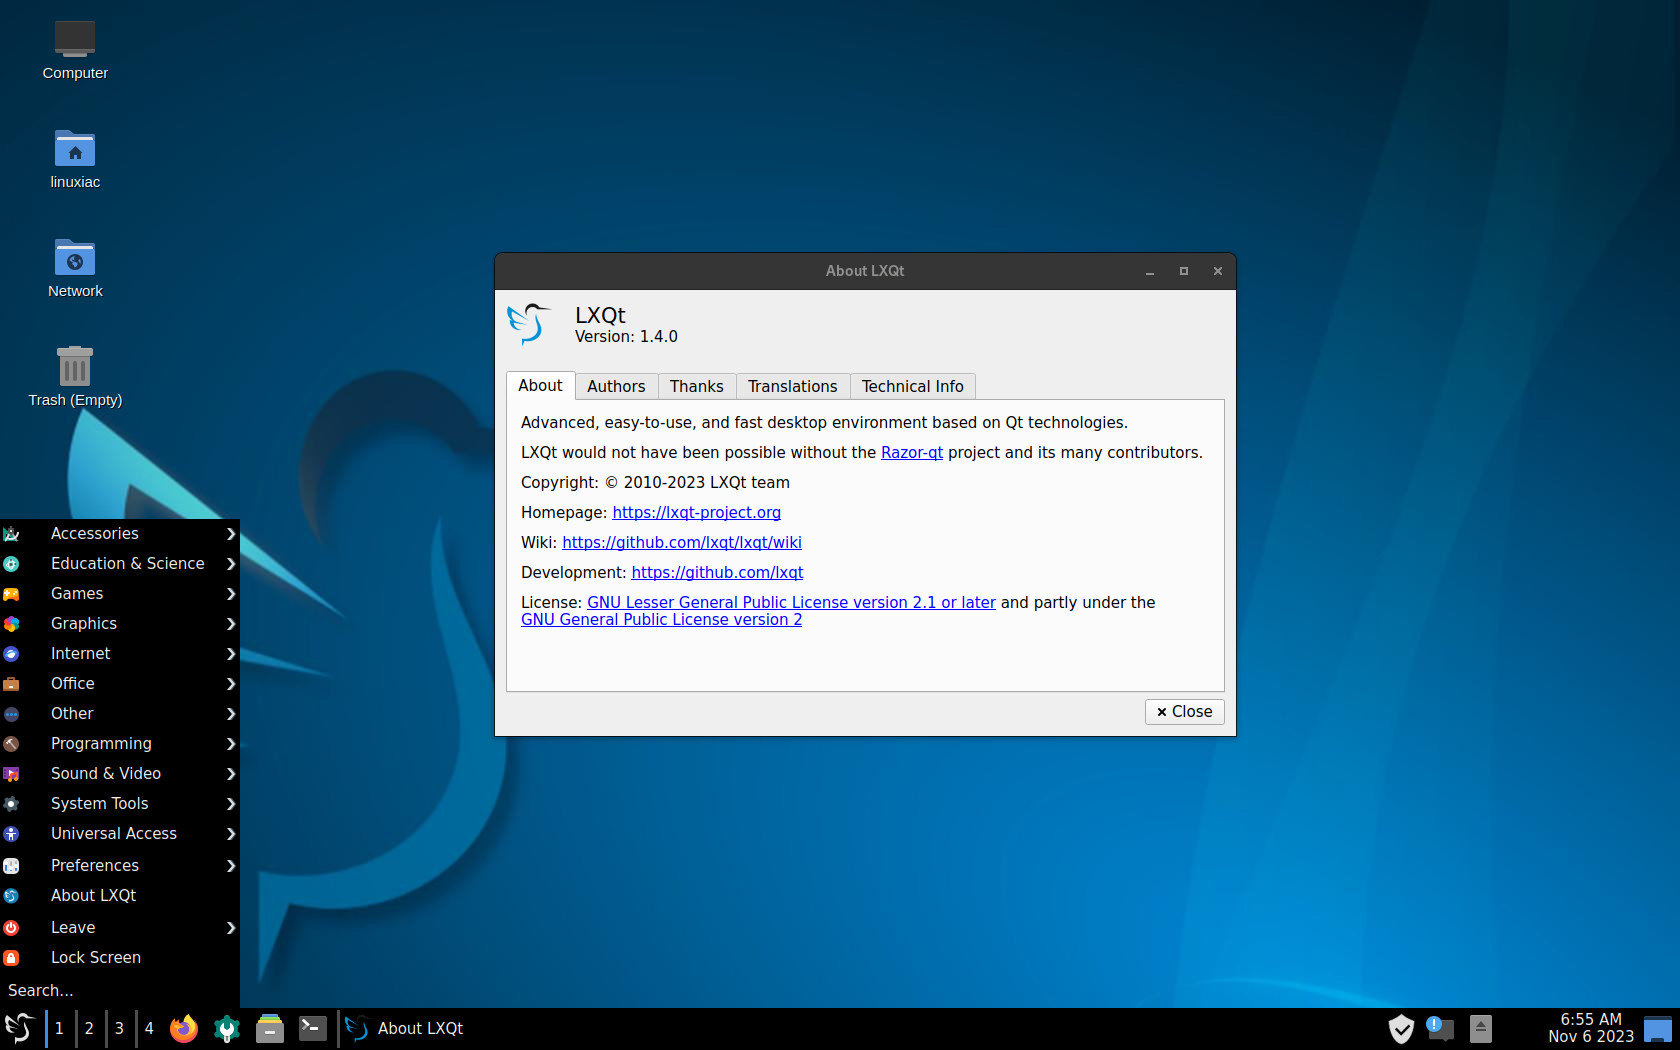Expand the Games submenu arrow
Viewport: 1680px width, 1050px height.
pyautogui.click(x=231, y=594)
